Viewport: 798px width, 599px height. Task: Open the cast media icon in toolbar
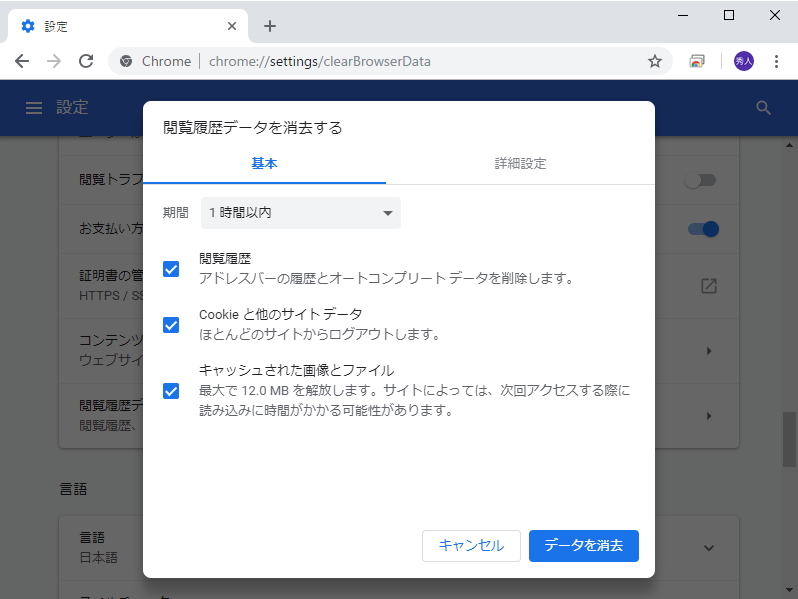pos(697,62)
